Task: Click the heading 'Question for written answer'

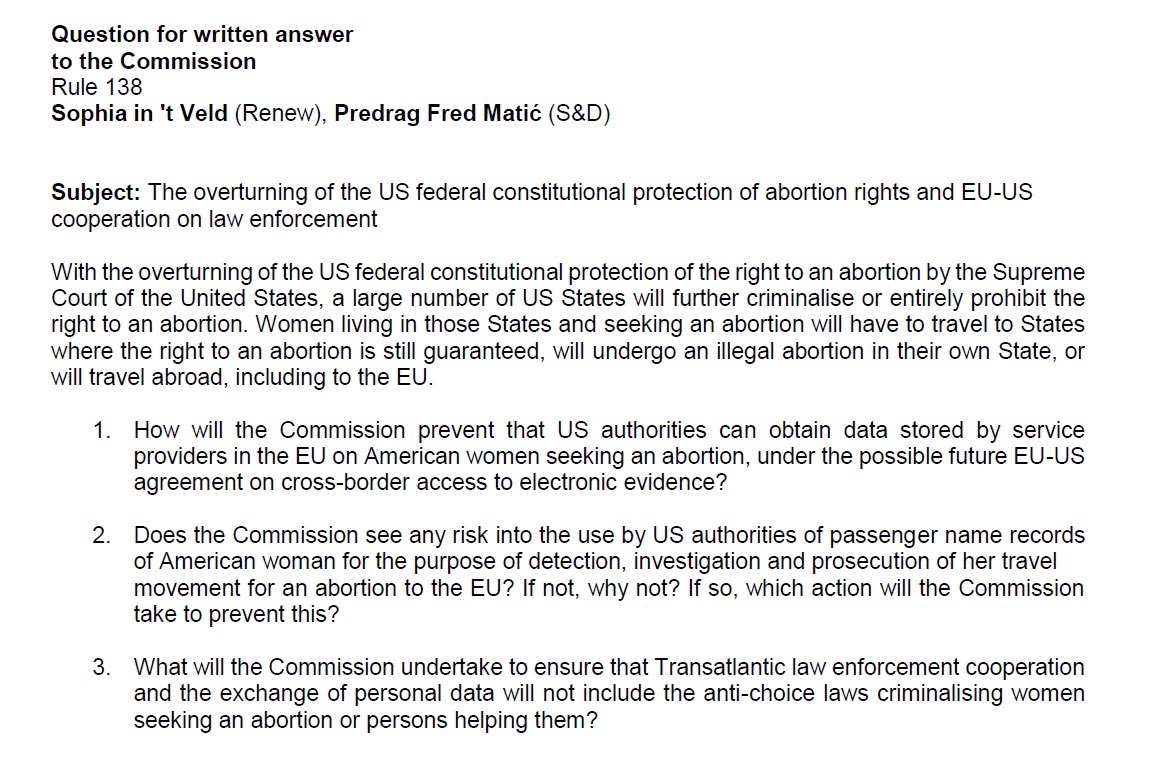Action: 202,34
